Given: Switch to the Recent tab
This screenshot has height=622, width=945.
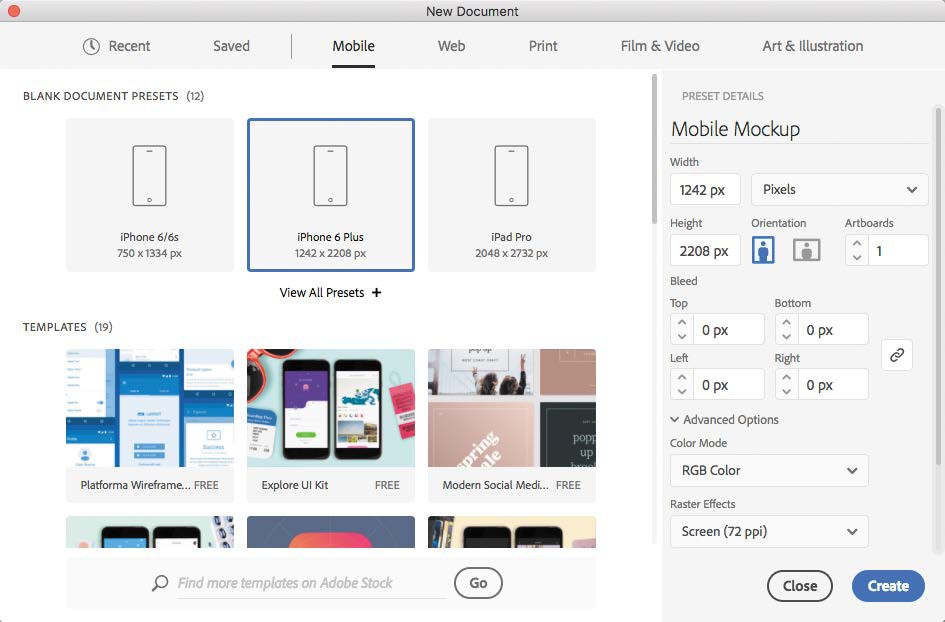Looking at the screenshot, I should (116, 46).
